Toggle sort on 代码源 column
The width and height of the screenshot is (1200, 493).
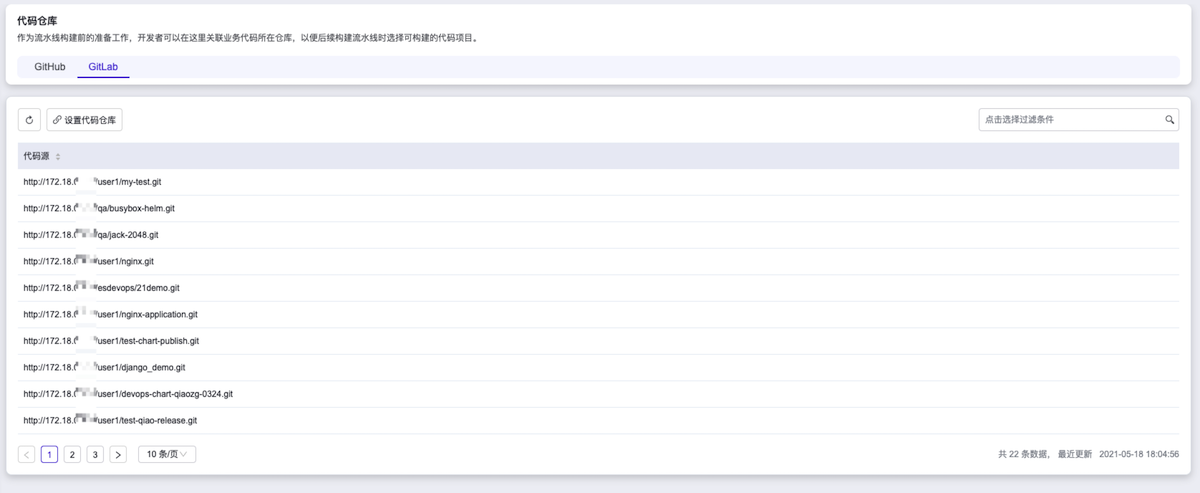pyautogui.click(x=58, y=157)
